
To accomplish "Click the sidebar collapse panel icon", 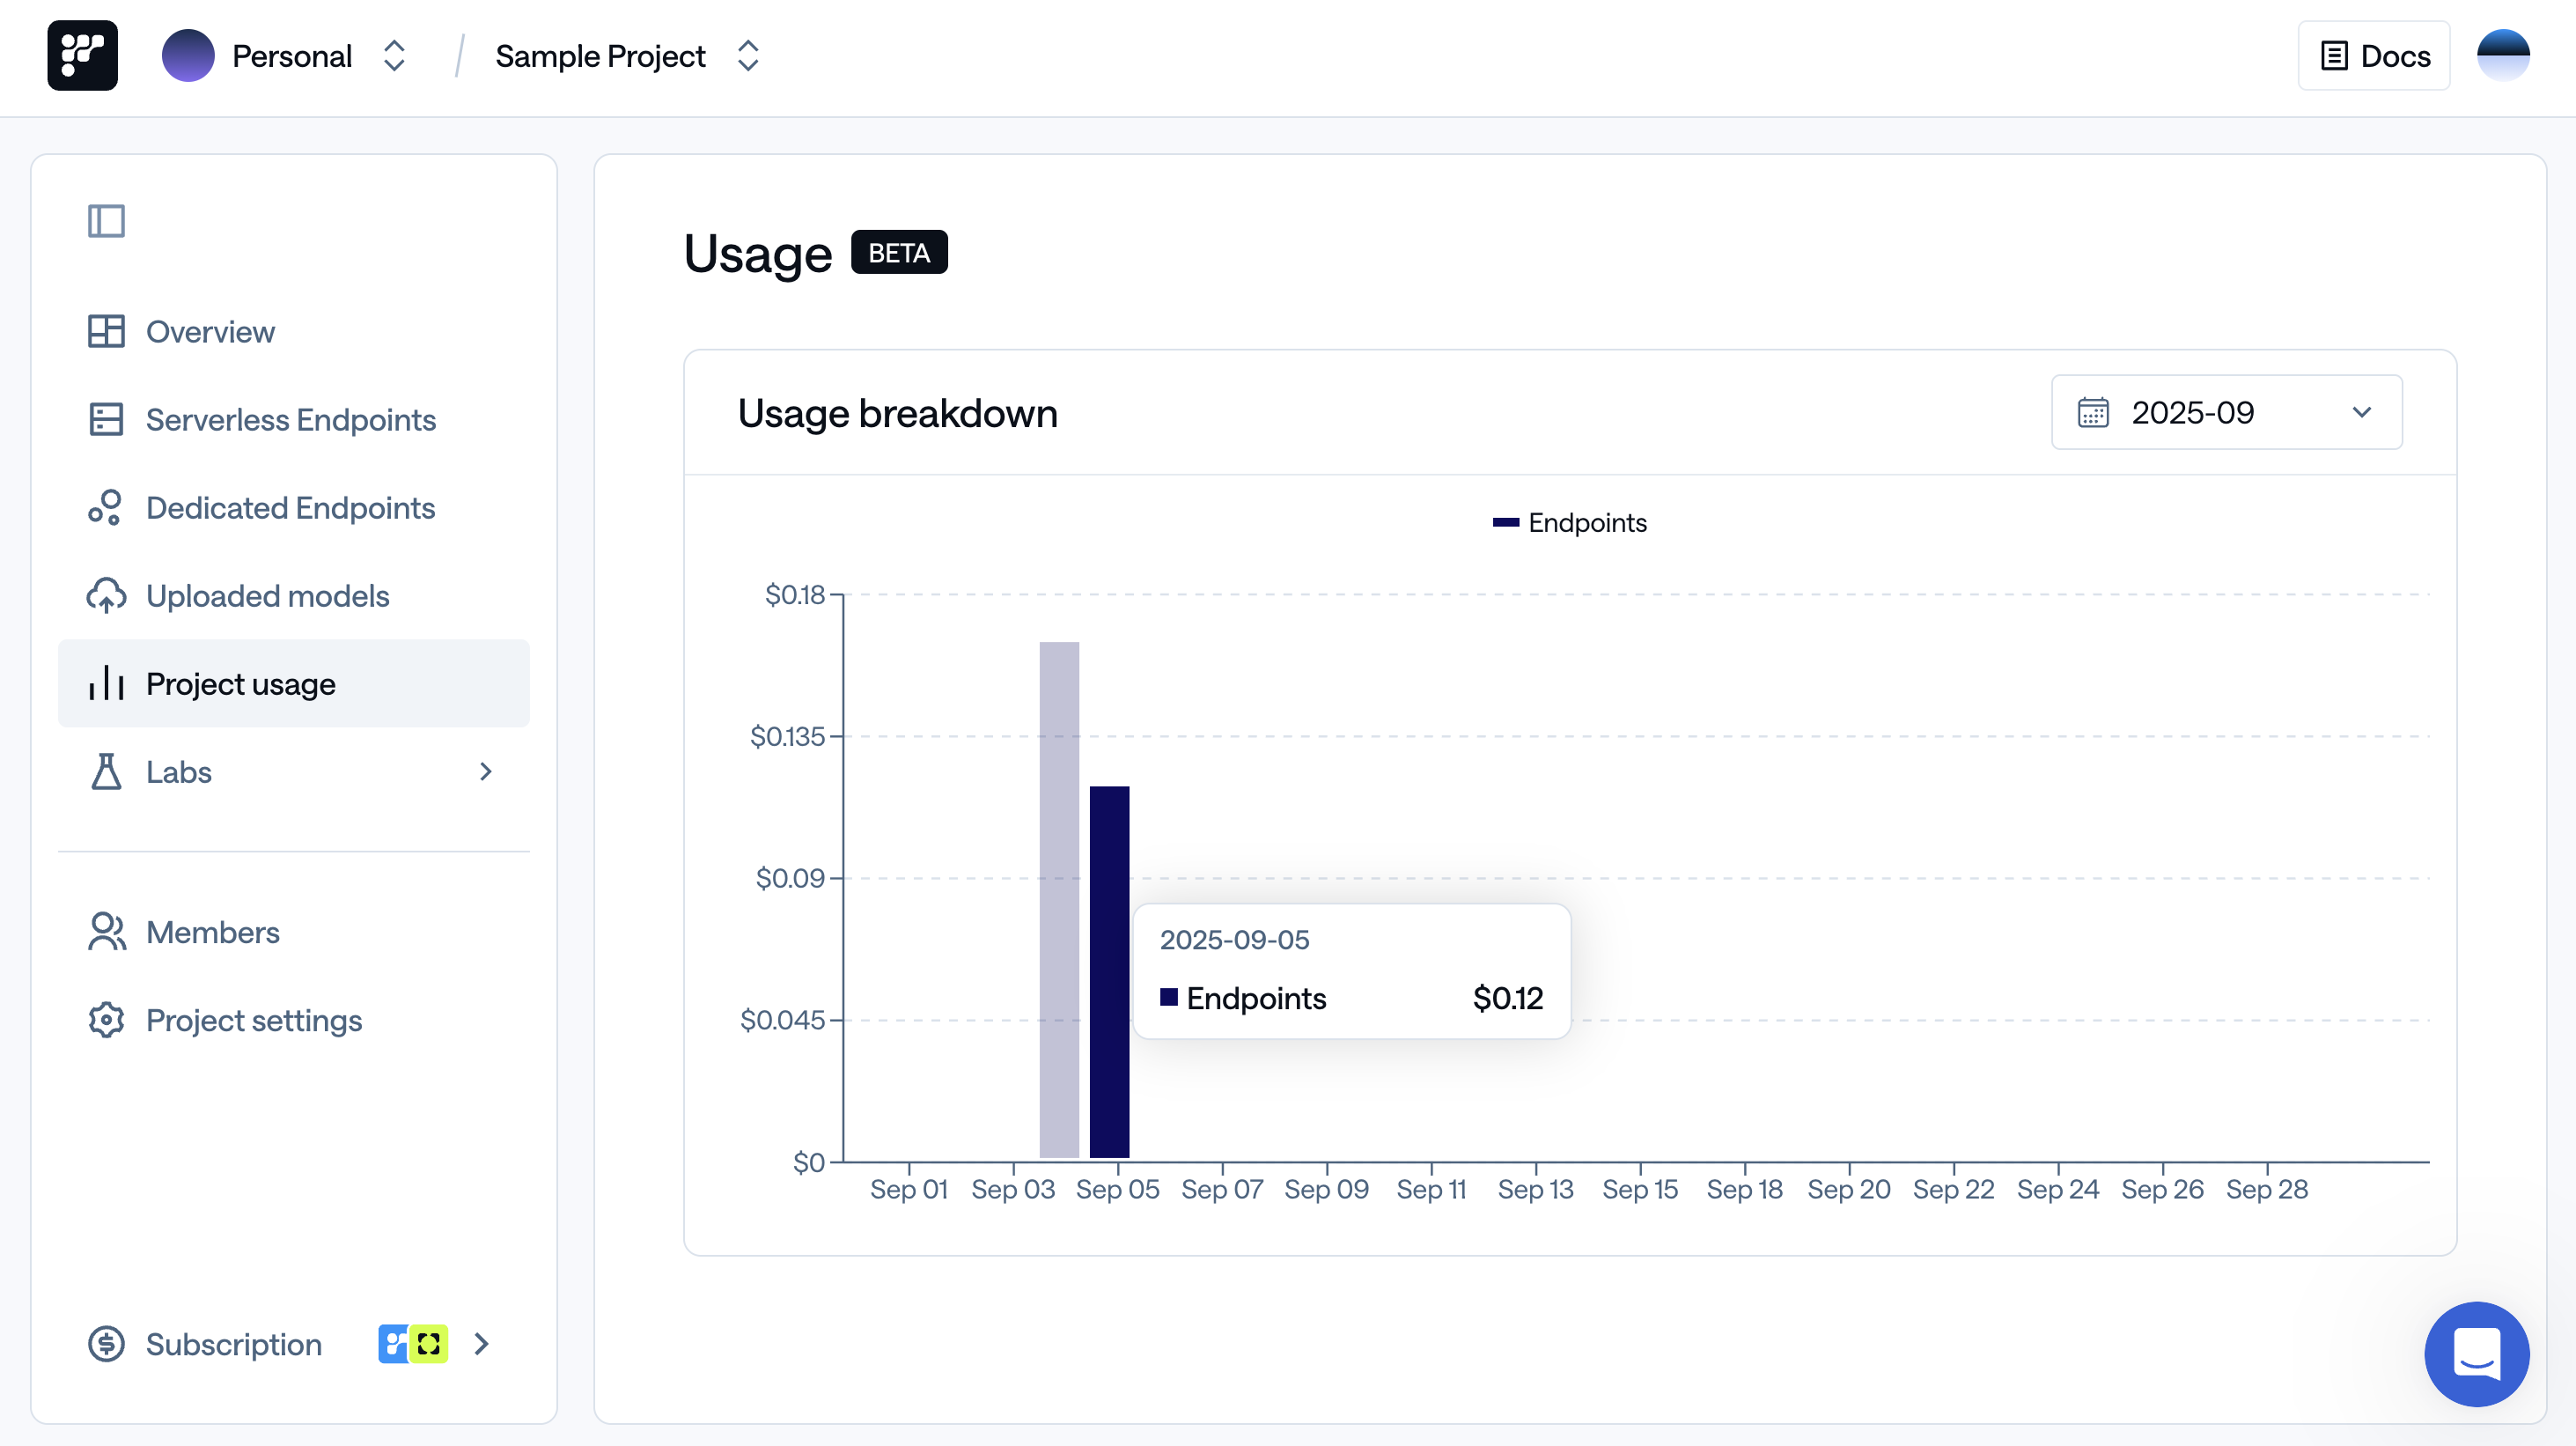I will [x=106, y=220].
